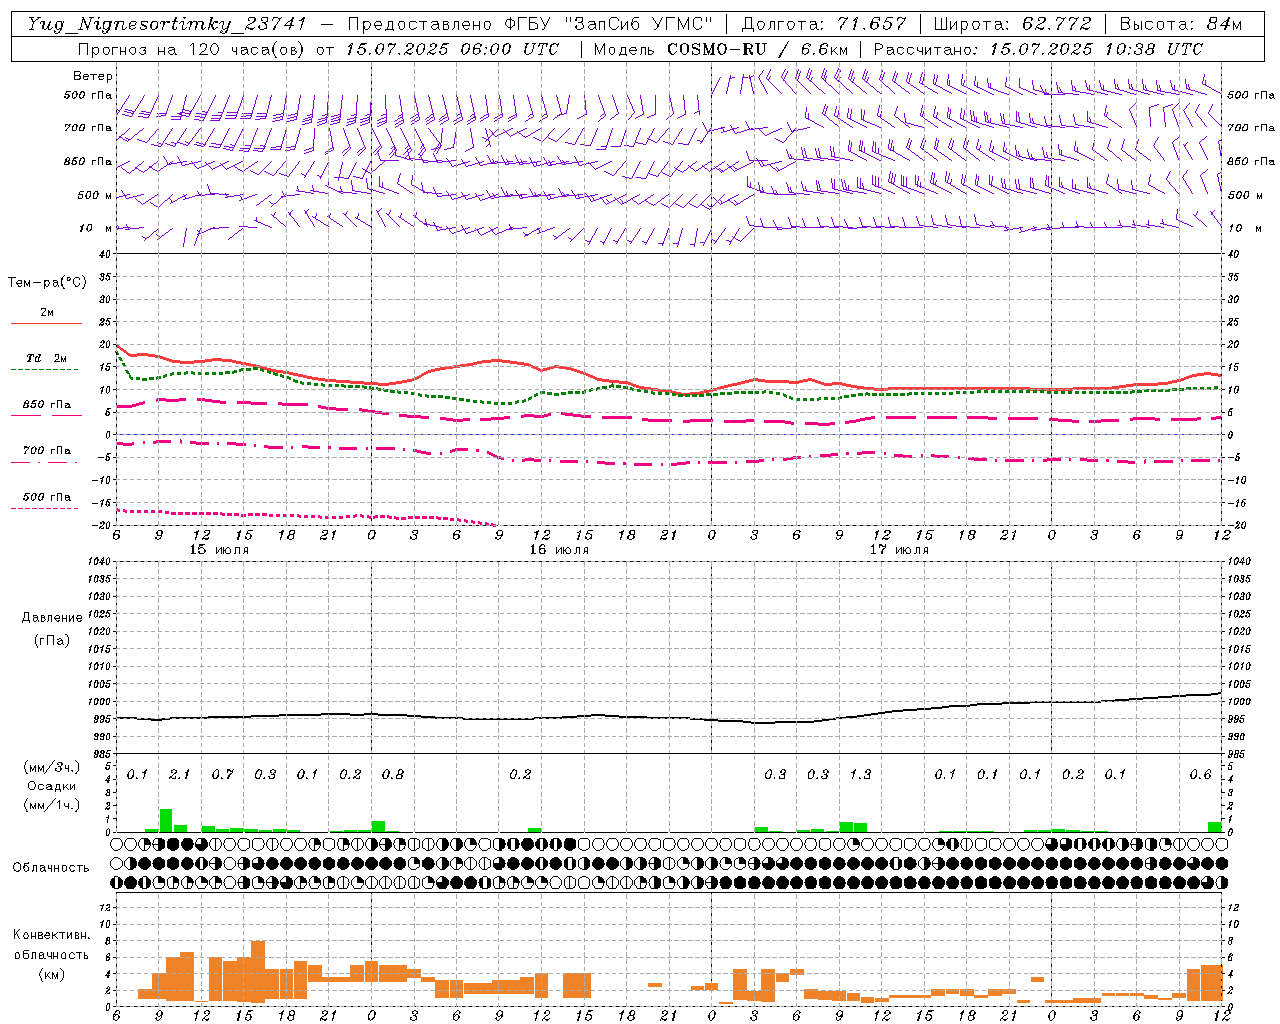Image resolution: width=1280 pixels, height=1024 pixels.
Task: Click the (км) unit label under convective cloudiness
Action: click(x=51, y=974)
